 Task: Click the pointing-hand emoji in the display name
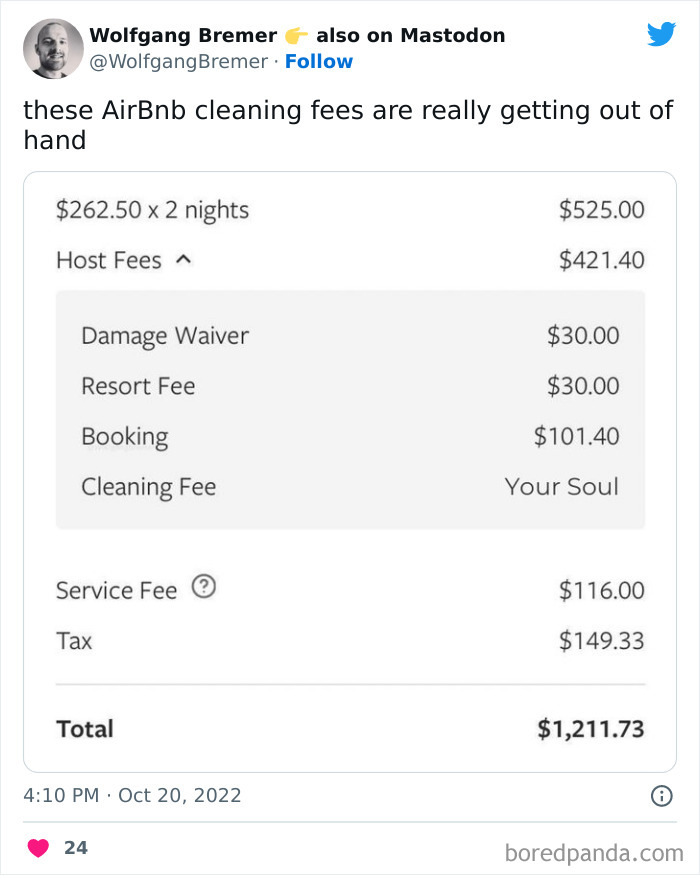pyautogui.click(x=294, y=34)
